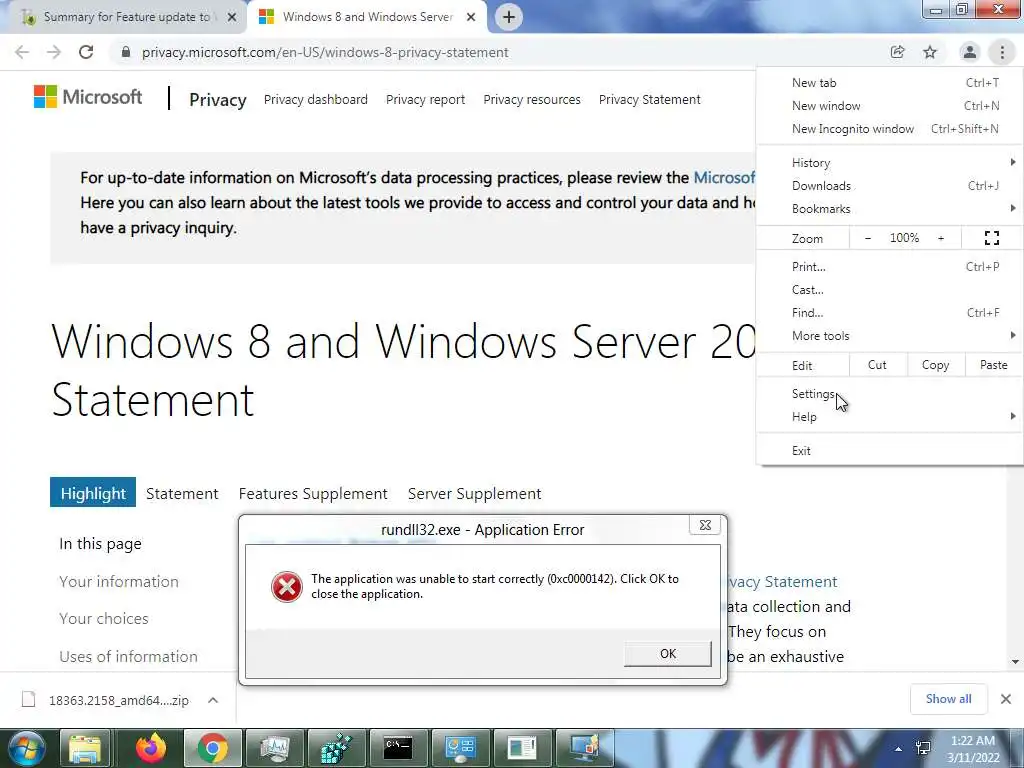Viewport: 1024px width, 768px height.
Task: Select New window from Chrome menu
Action: coord(889,106)
